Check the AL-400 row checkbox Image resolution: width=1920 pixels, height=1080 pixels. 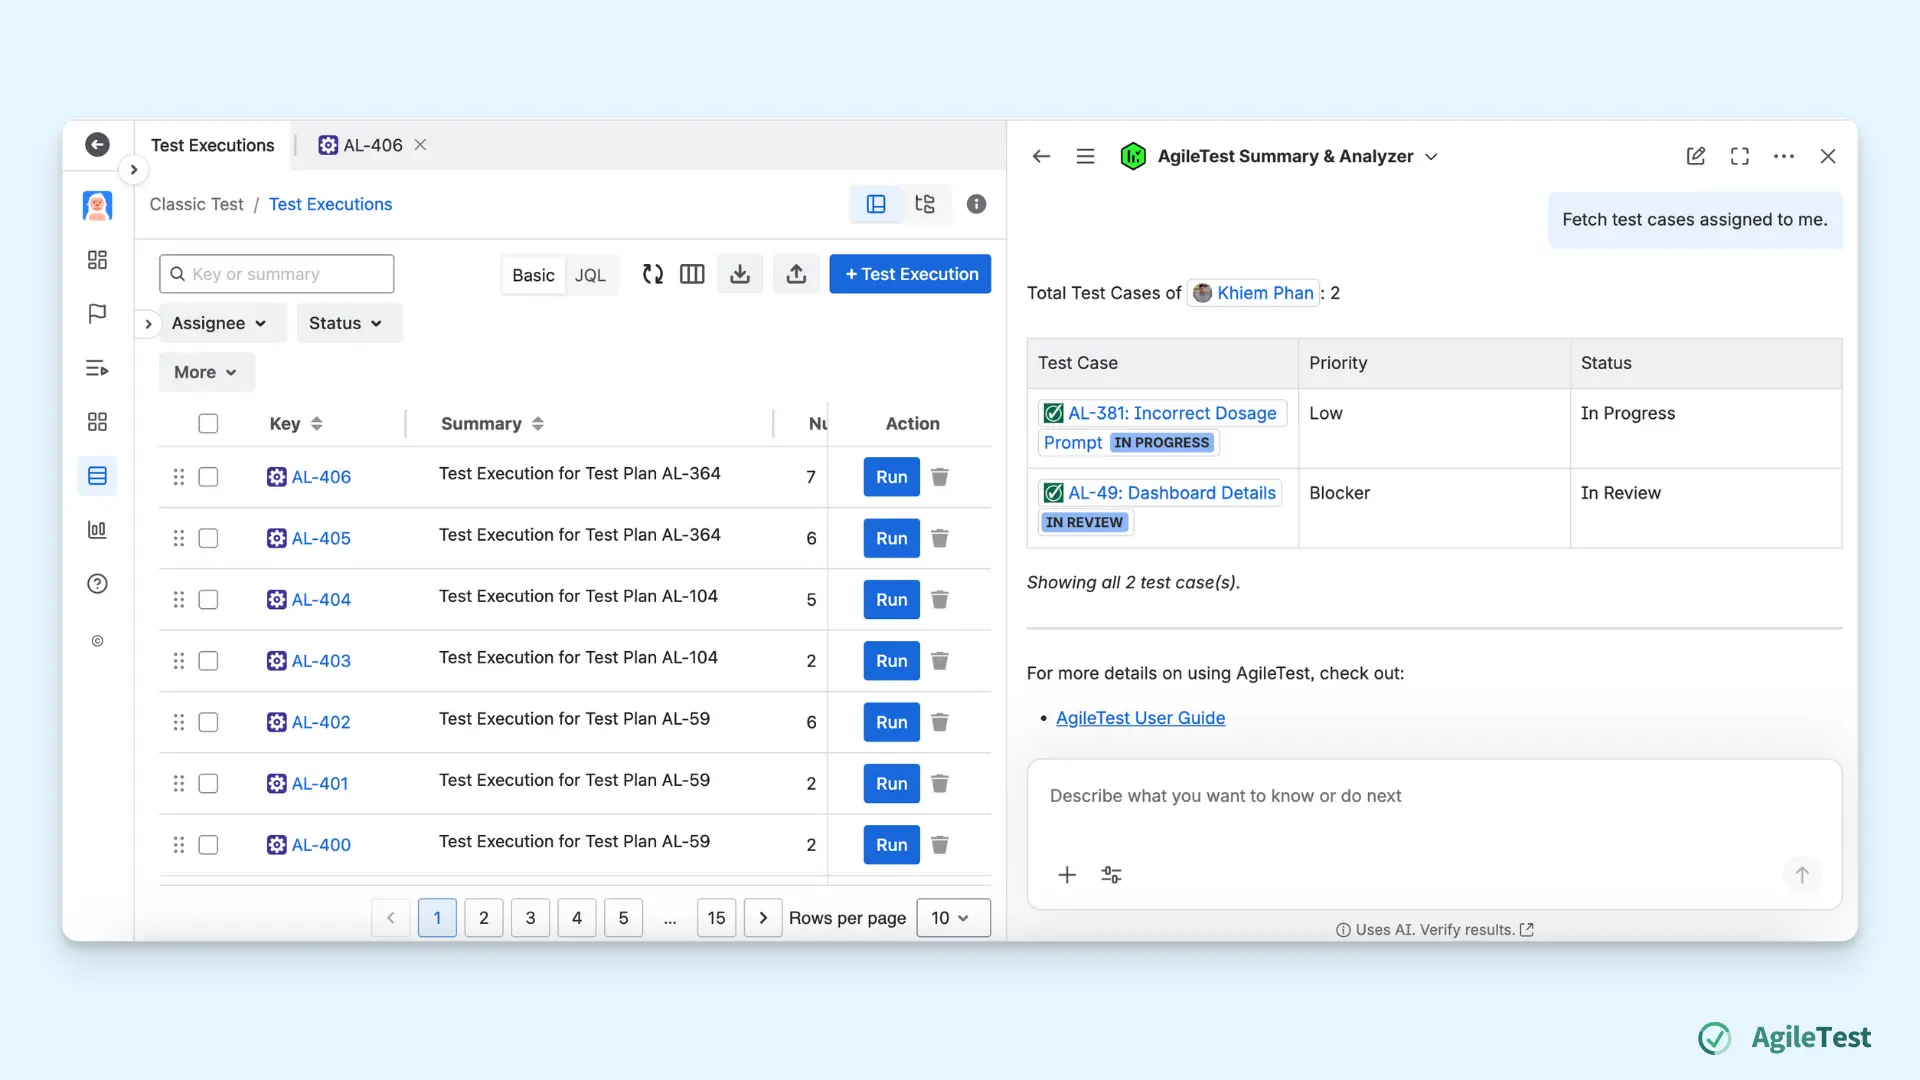(208, 845)
